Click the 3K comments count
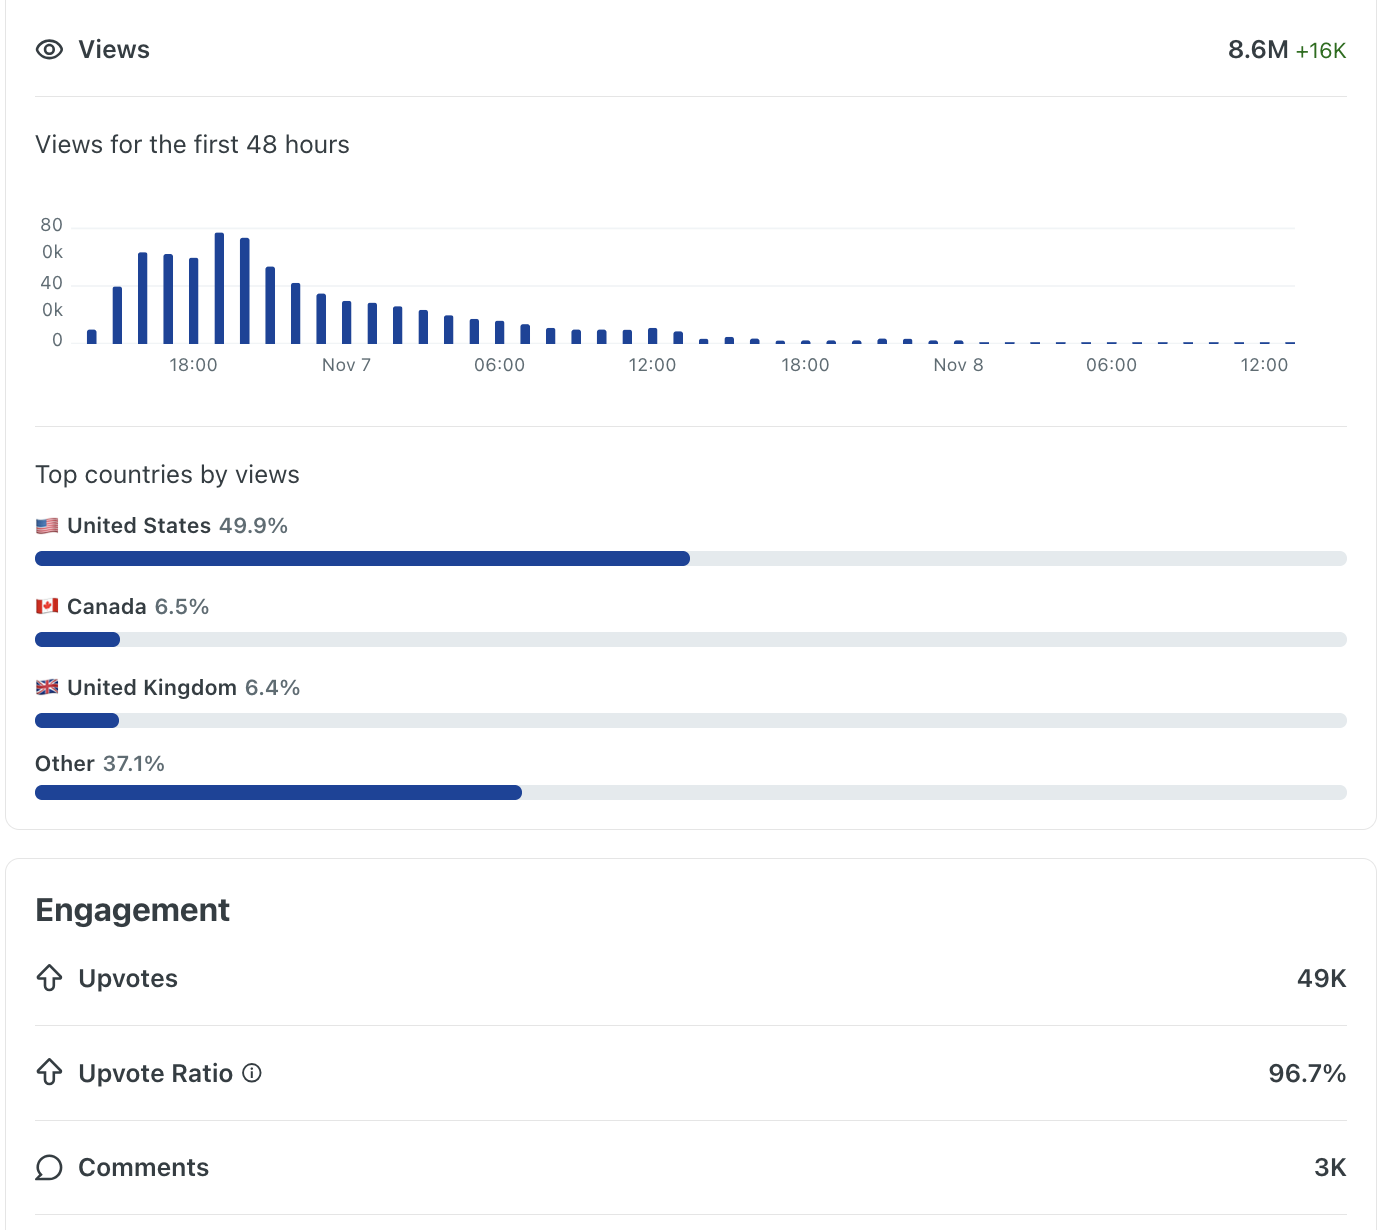 [1330, 1167]
